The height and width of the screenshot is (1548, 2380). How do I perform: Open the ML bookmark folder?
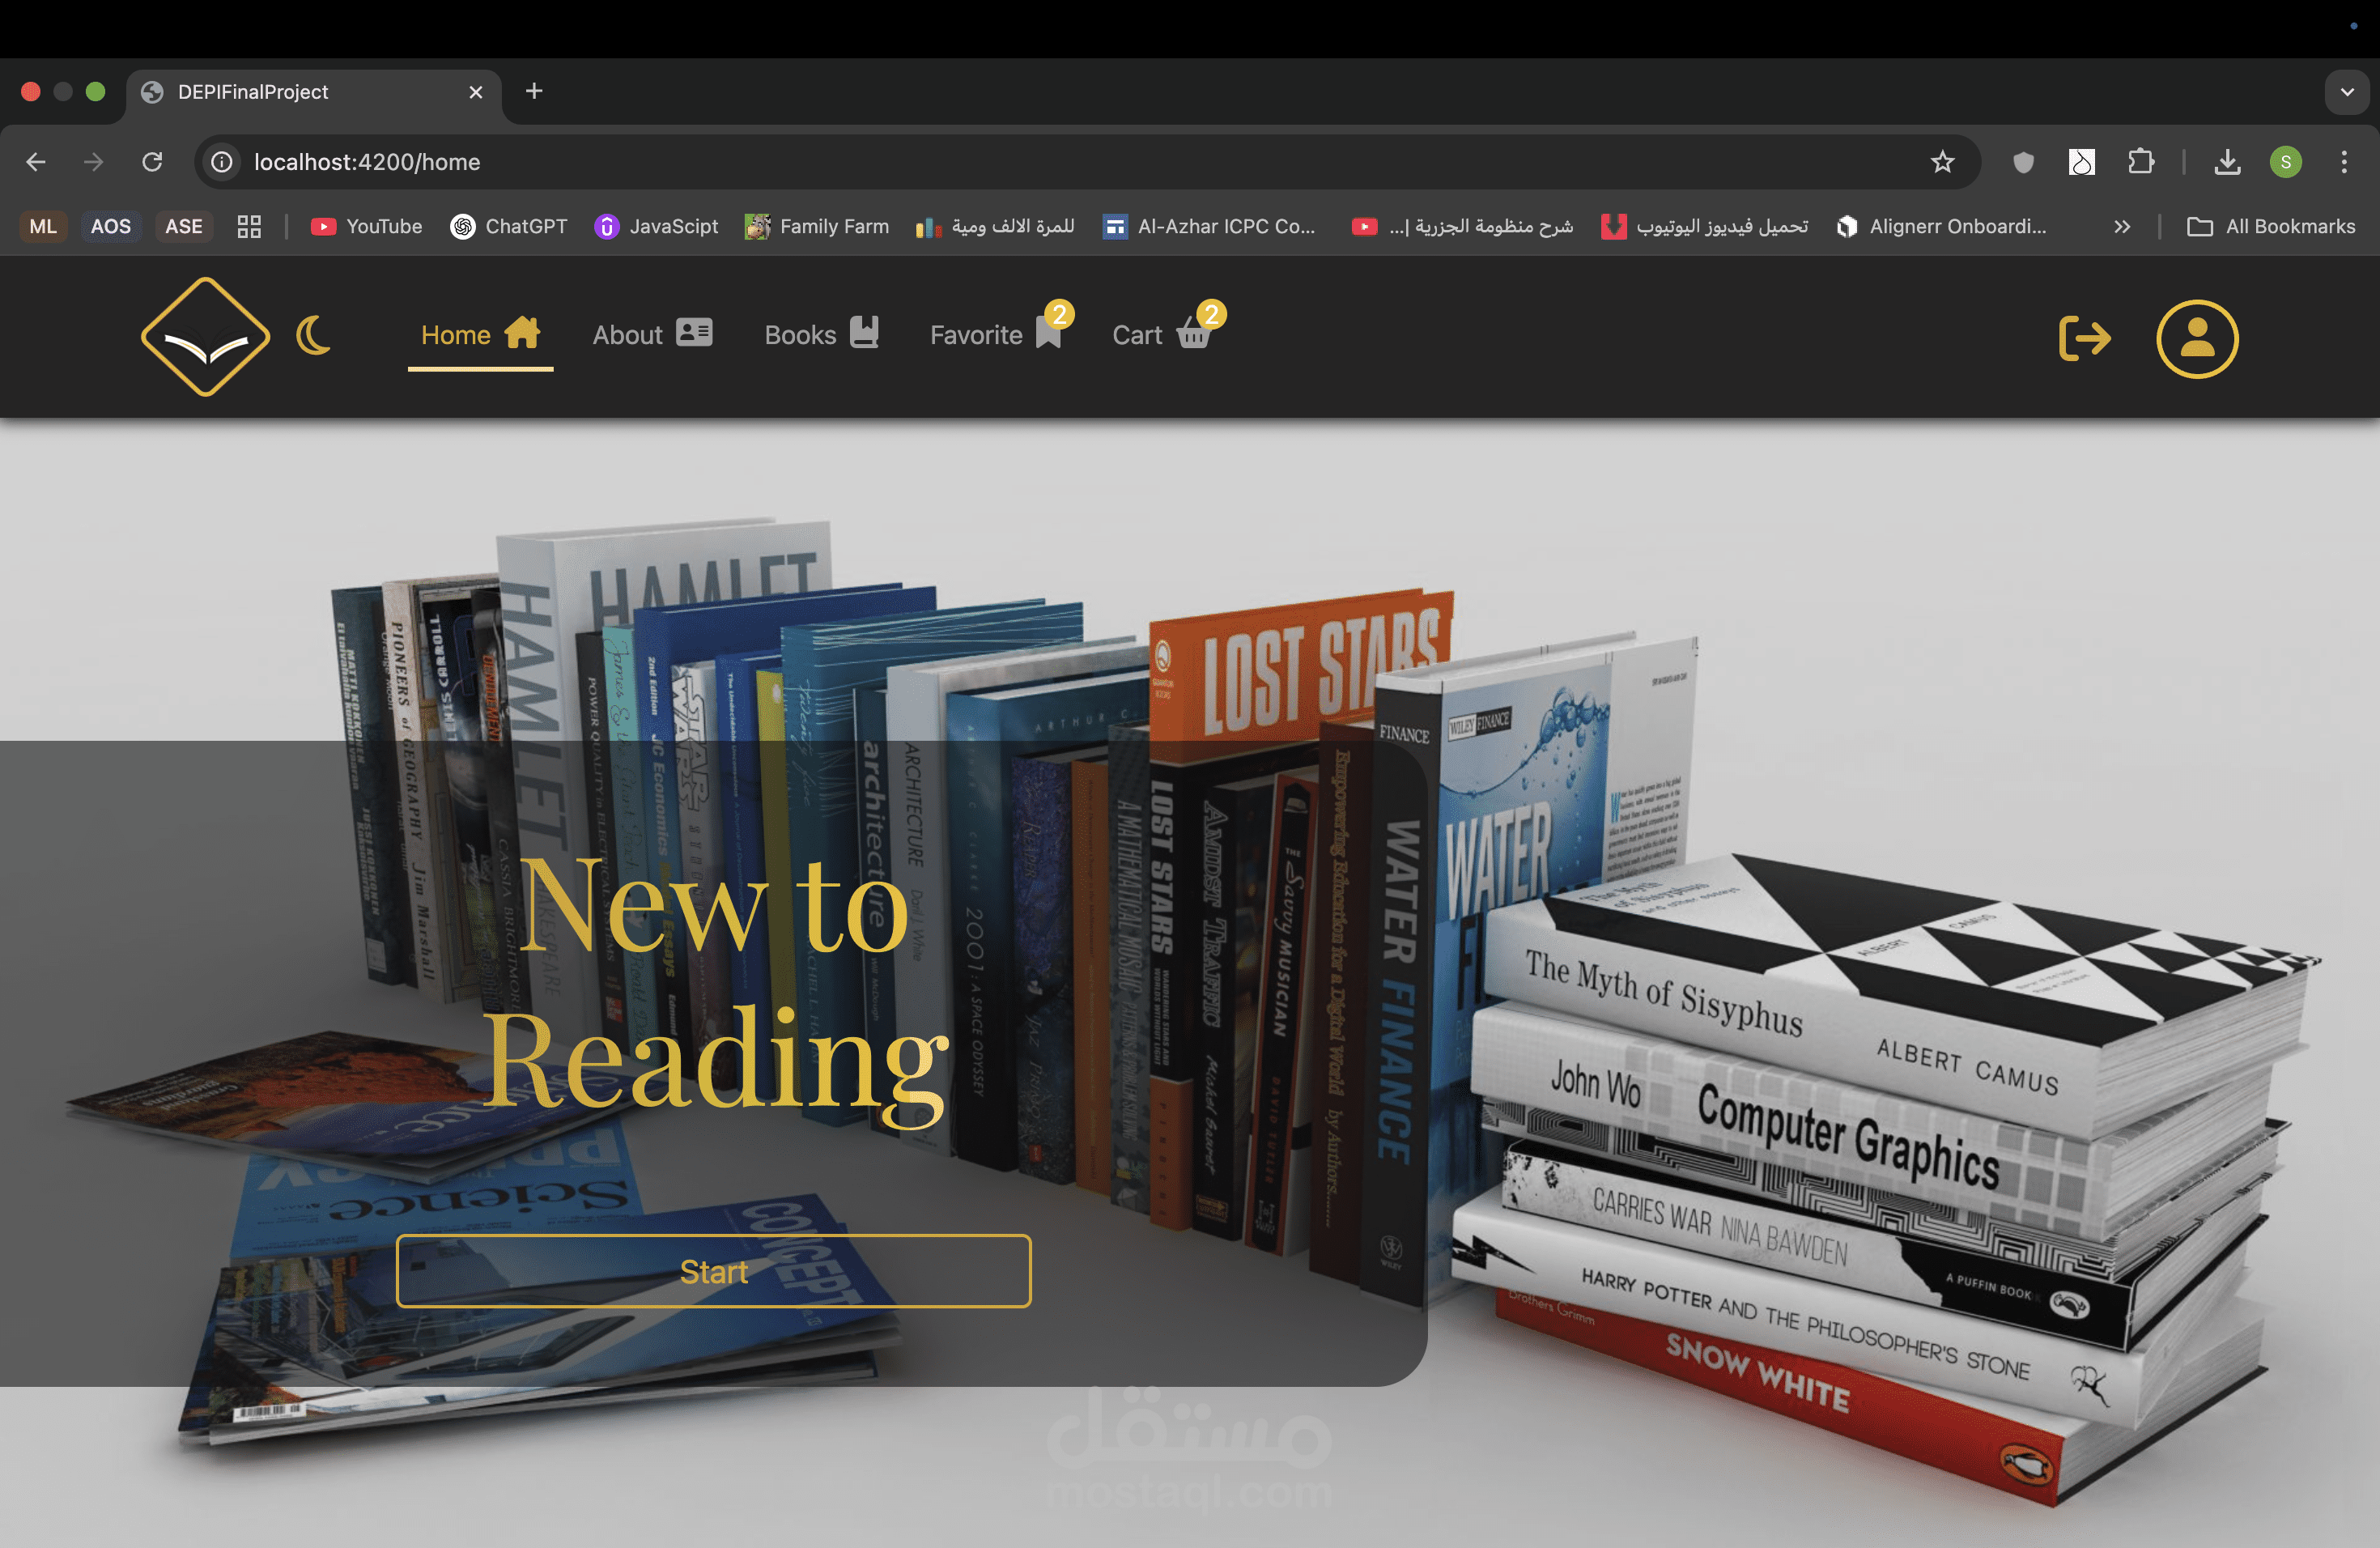tap(43, 226)
